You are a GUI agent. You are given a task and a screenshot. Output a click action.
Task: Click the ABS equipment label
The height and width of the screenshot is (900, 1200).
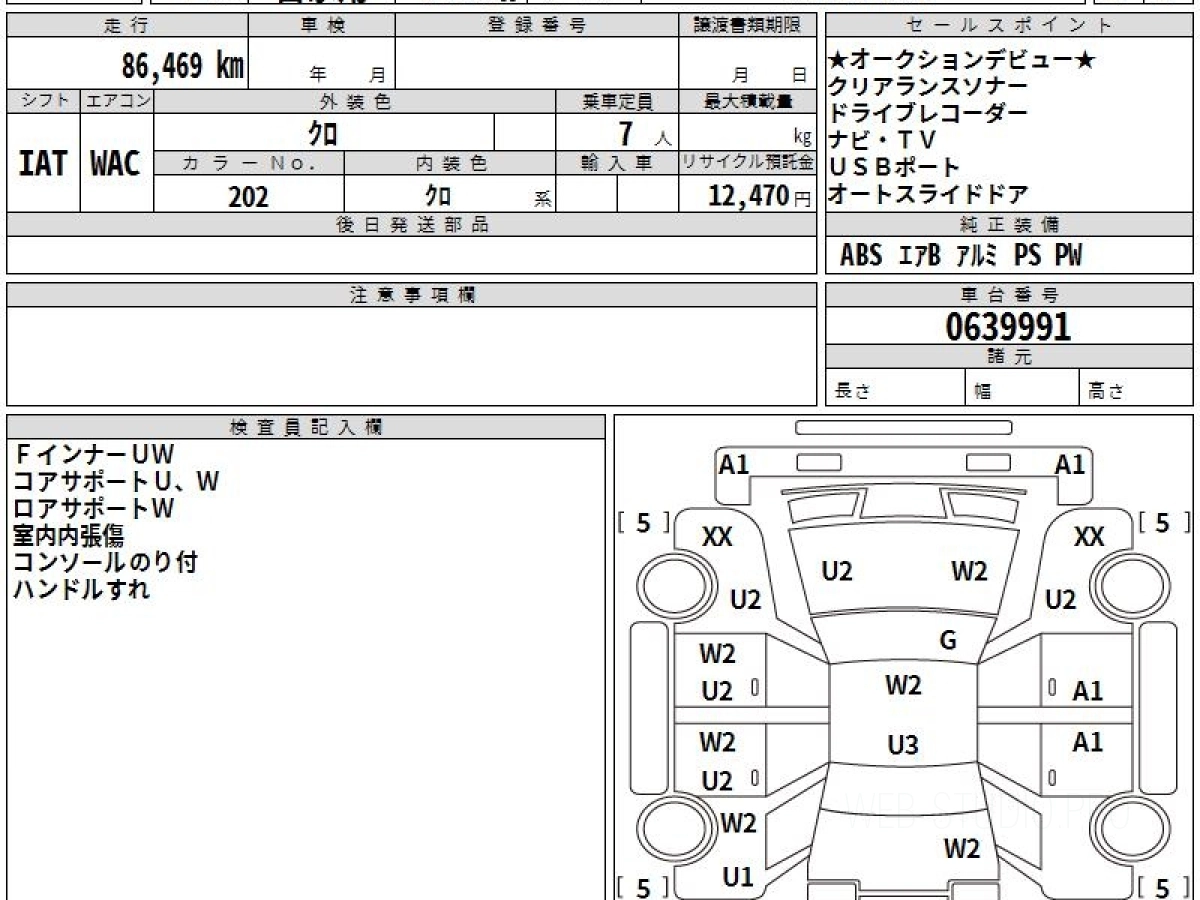861,256
